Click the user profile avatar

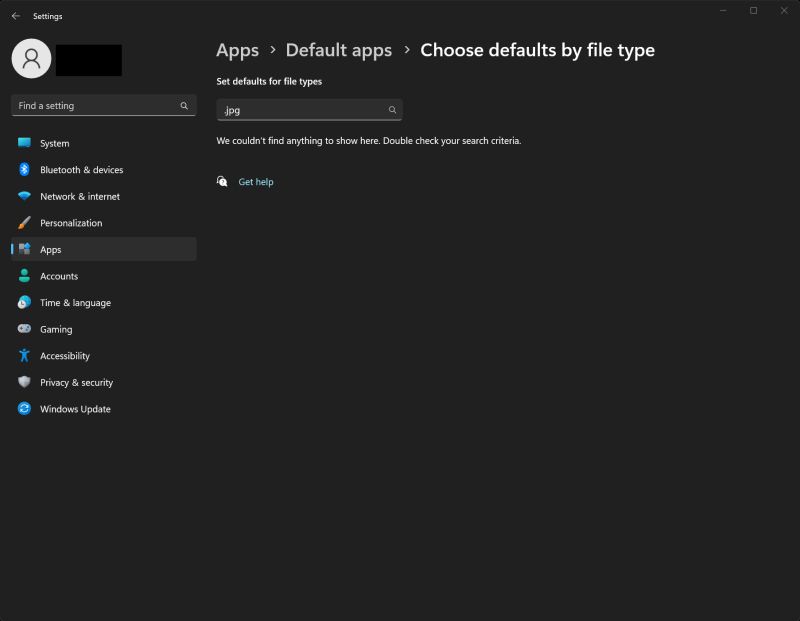click(31, 59)
